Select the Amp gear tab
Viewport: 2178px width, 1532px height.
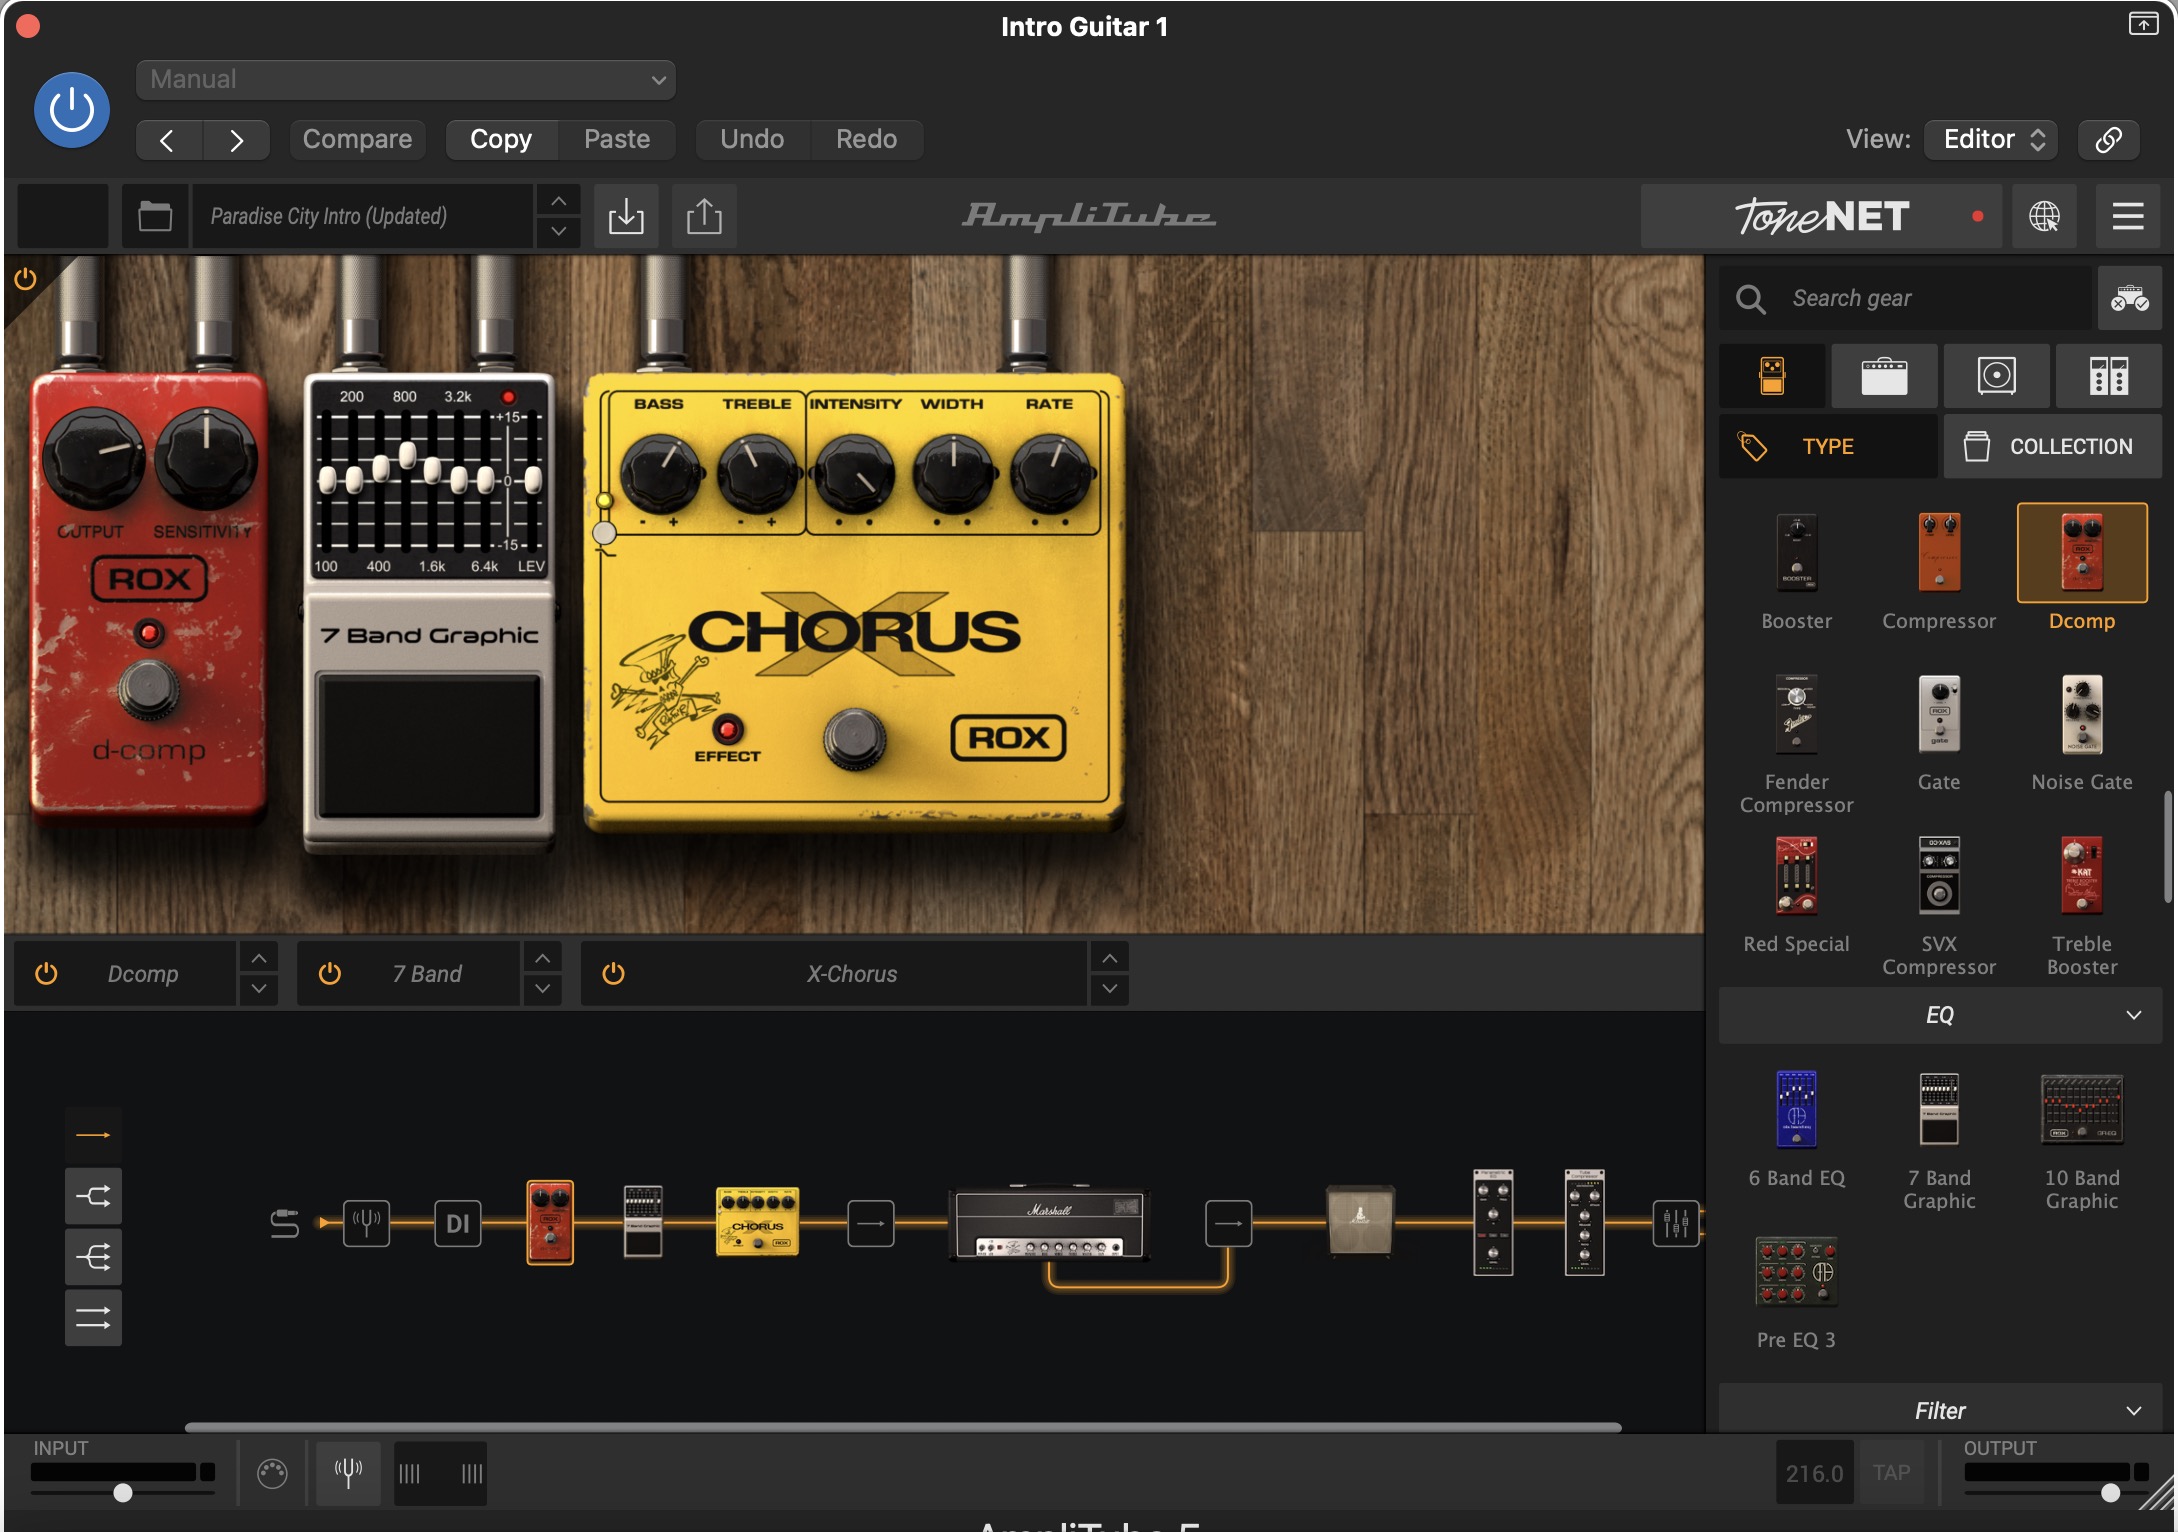tap(1884, 376)
